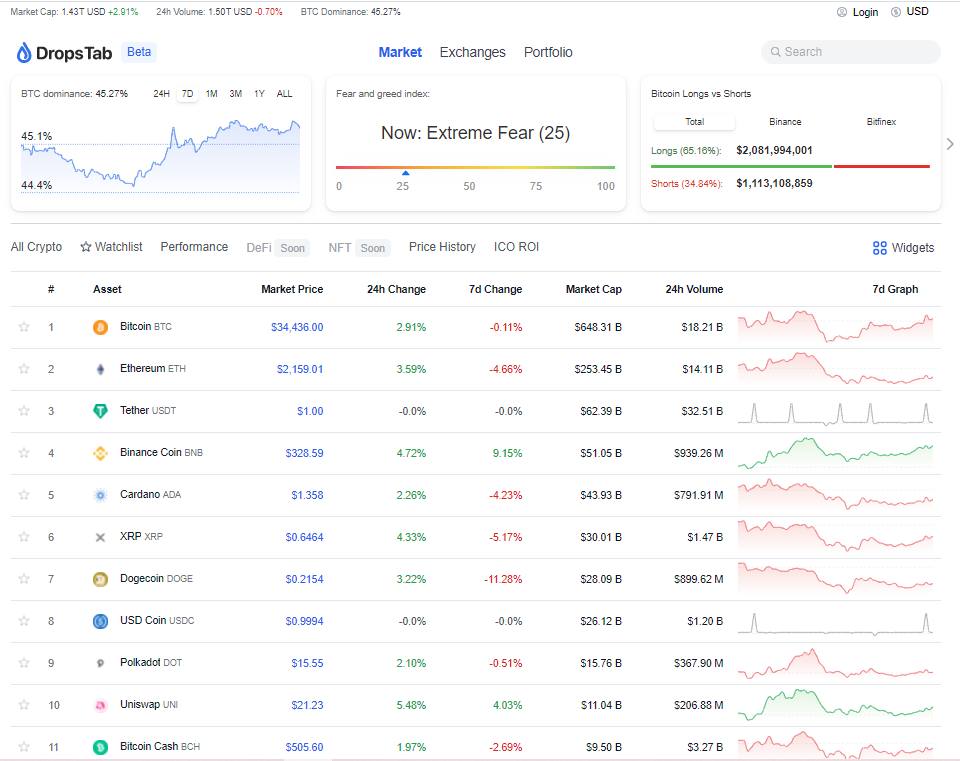Sort by 24h Change column
Viewport: 960px width, 761px height.
[396, 289]
